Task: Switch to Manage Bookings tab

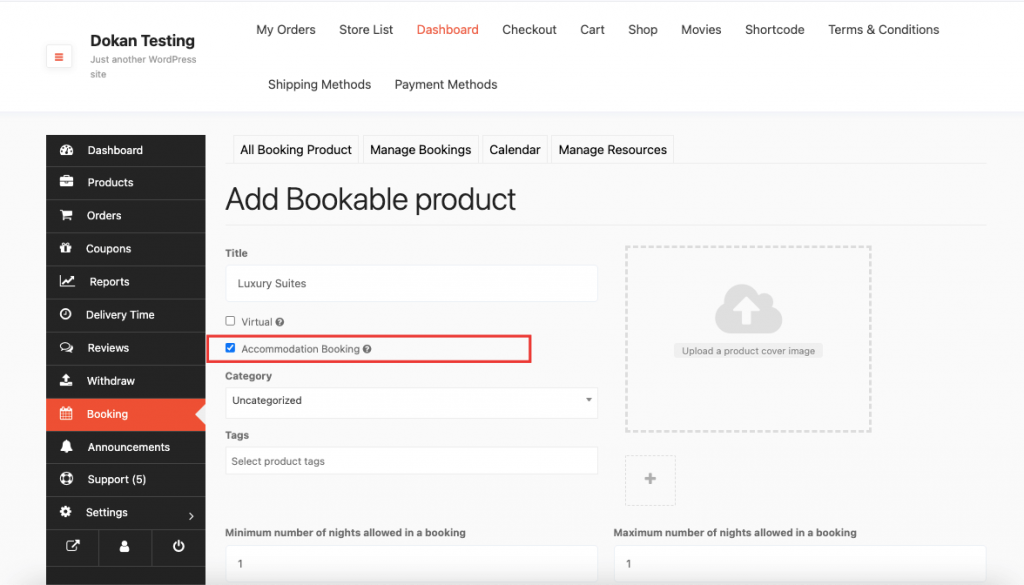Action: (421, 150)
